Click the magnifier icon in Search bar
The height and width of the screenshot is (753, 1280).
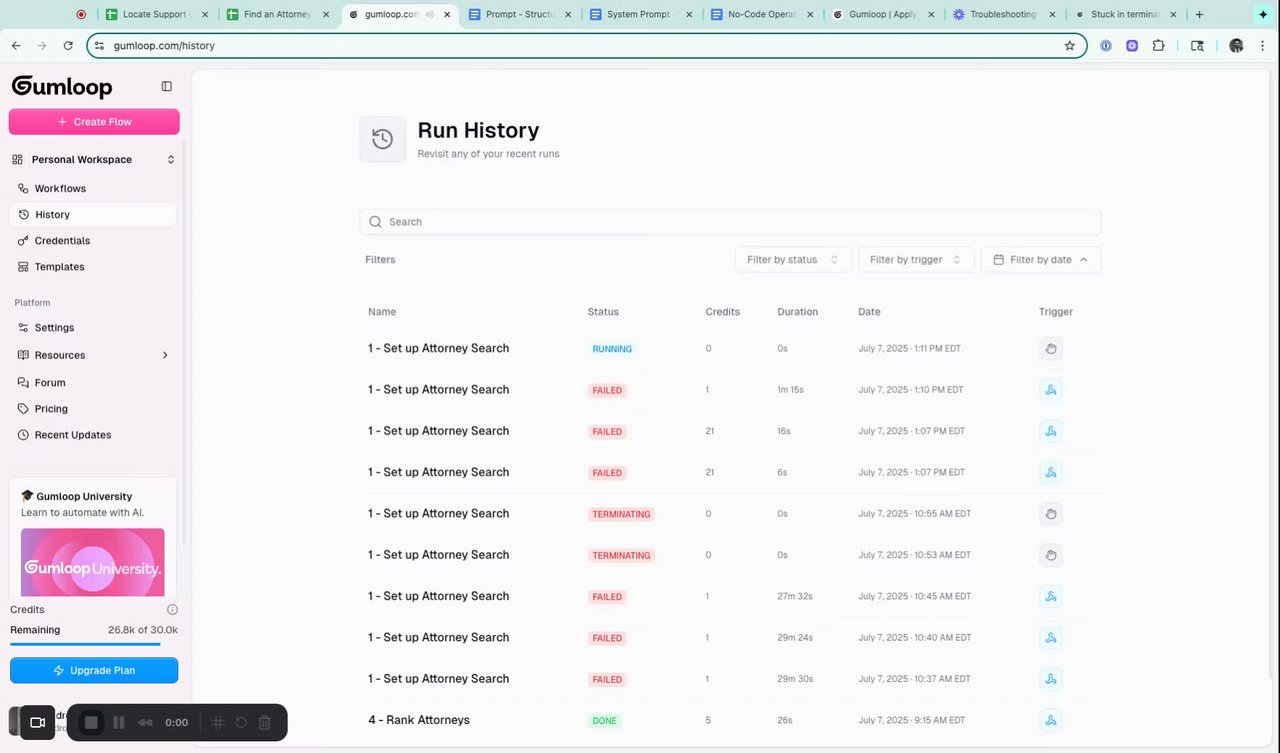click(376, 222)
